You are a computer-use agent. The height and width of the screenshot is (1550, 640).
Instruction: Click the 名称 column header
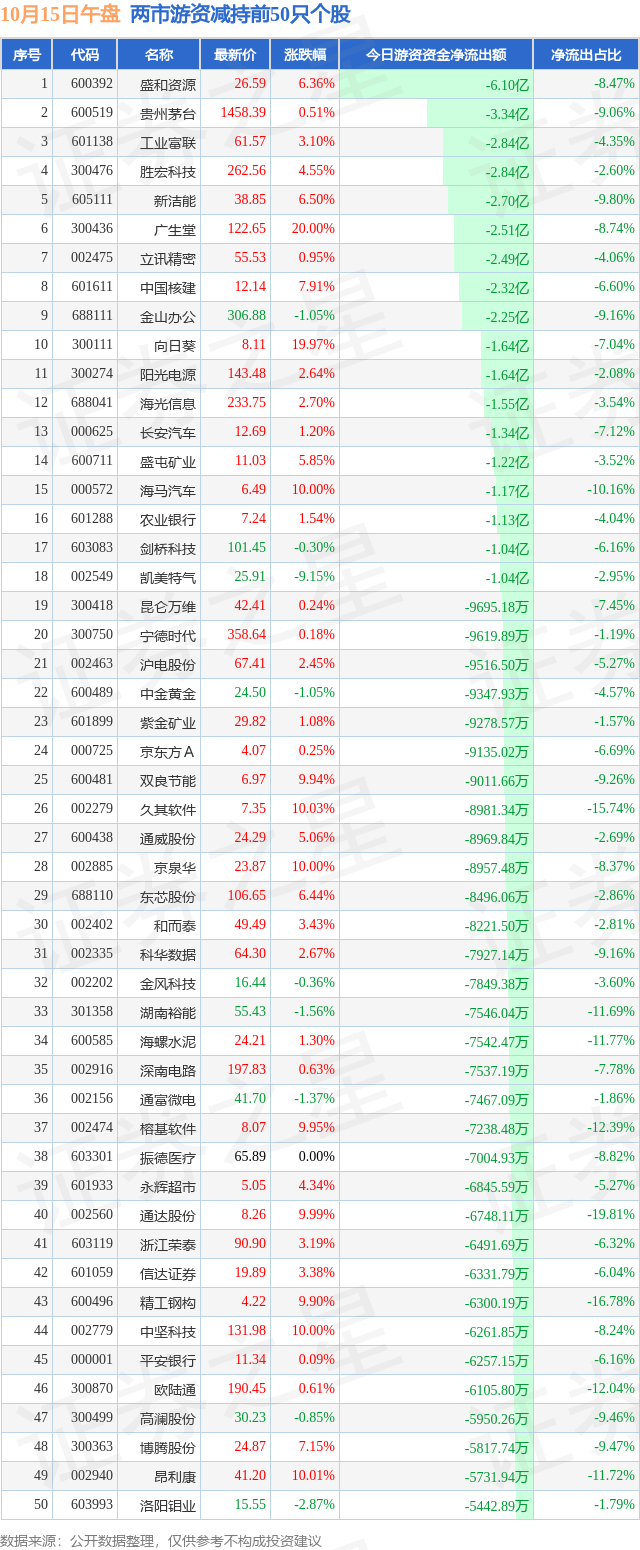(158, 54)
